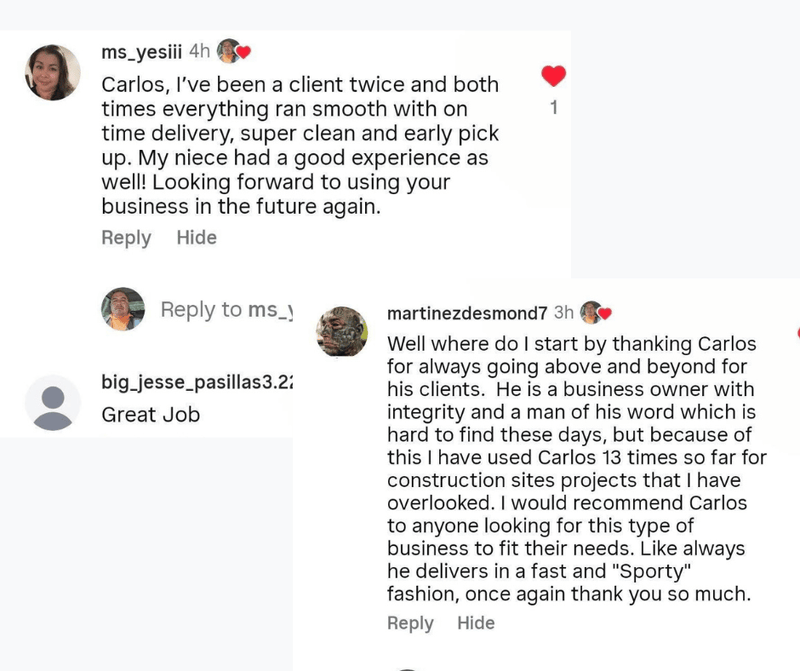Viewport: 800px width, 671px height.
Task: Focus the "Reply to ms_y" input field
Action: 226,310
